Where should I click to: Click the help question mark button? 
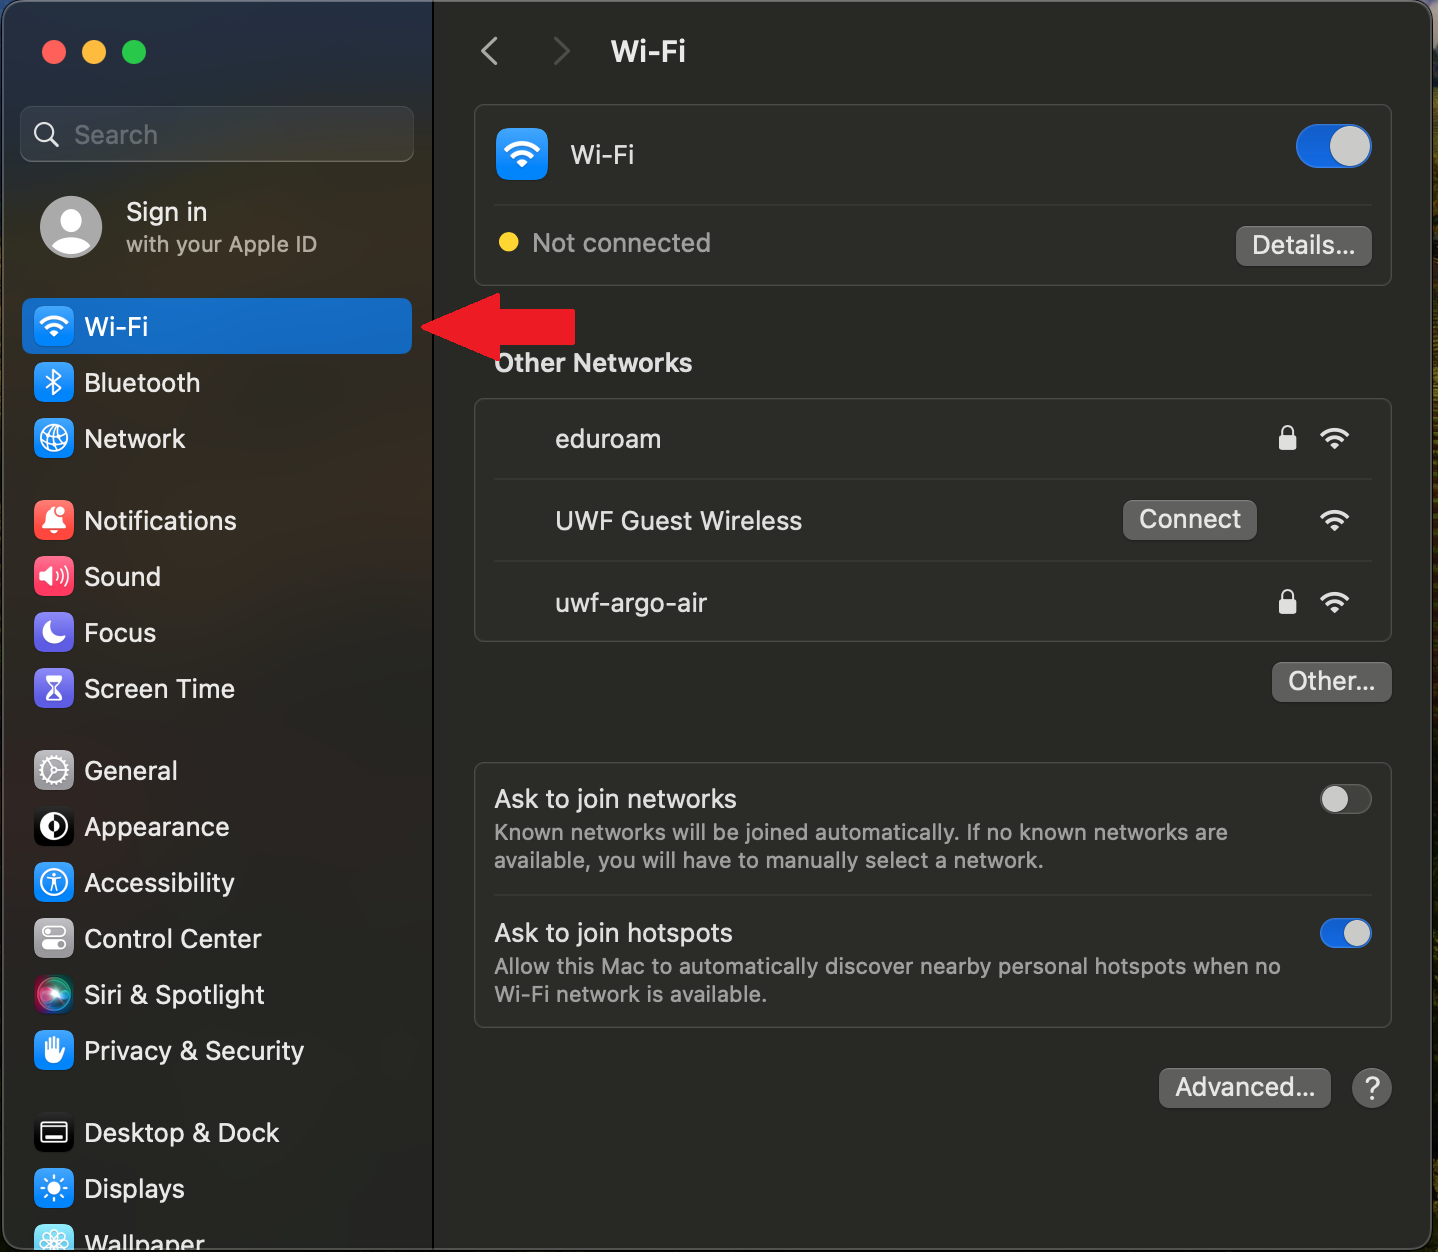(1372, 1087)
